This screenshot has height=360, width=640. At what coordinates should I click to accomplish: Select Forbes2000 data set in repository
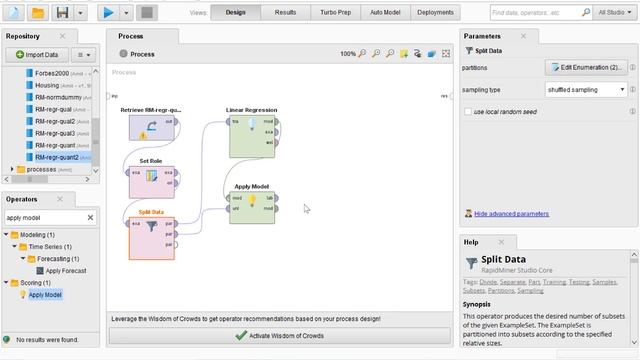point(59,73)
